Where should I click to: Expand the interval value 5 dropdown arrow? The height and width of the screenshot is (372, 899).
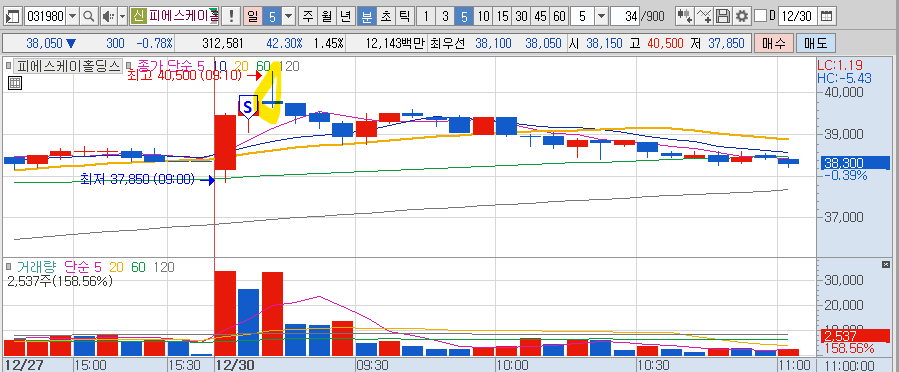(601, 16)
